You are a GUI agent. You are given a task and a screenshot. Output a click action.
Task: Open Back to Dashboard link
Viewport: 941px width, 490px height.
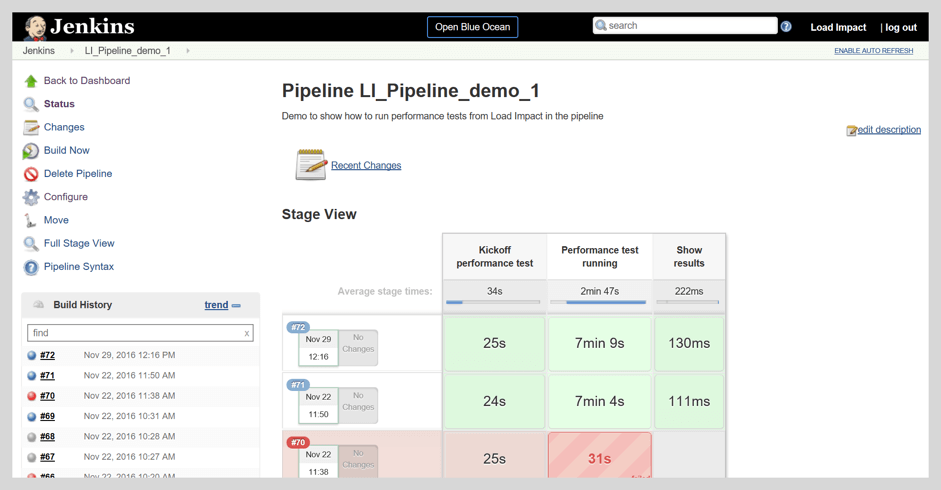click(x=87, y=80)
